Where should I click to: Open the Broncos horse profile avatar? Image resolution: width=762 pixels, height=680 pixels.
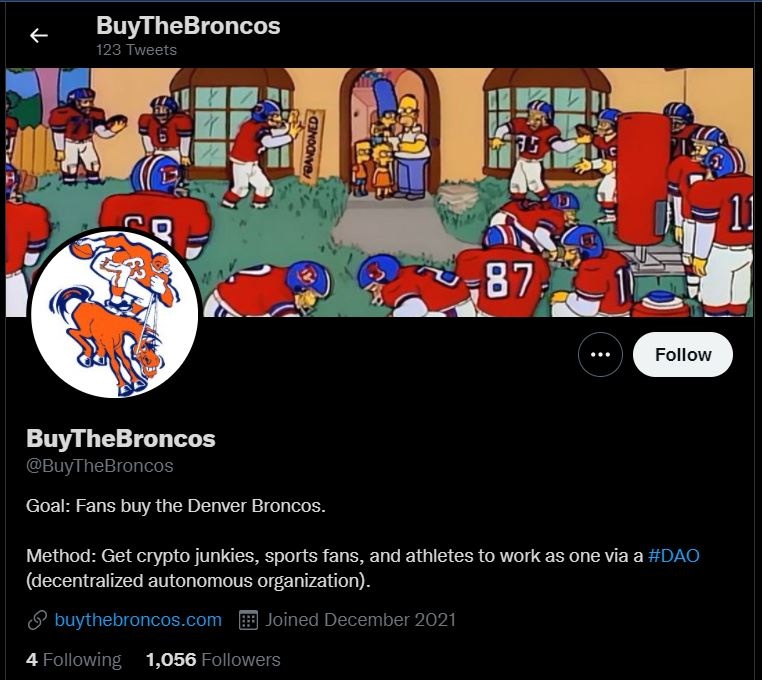(x=115, y=313)
